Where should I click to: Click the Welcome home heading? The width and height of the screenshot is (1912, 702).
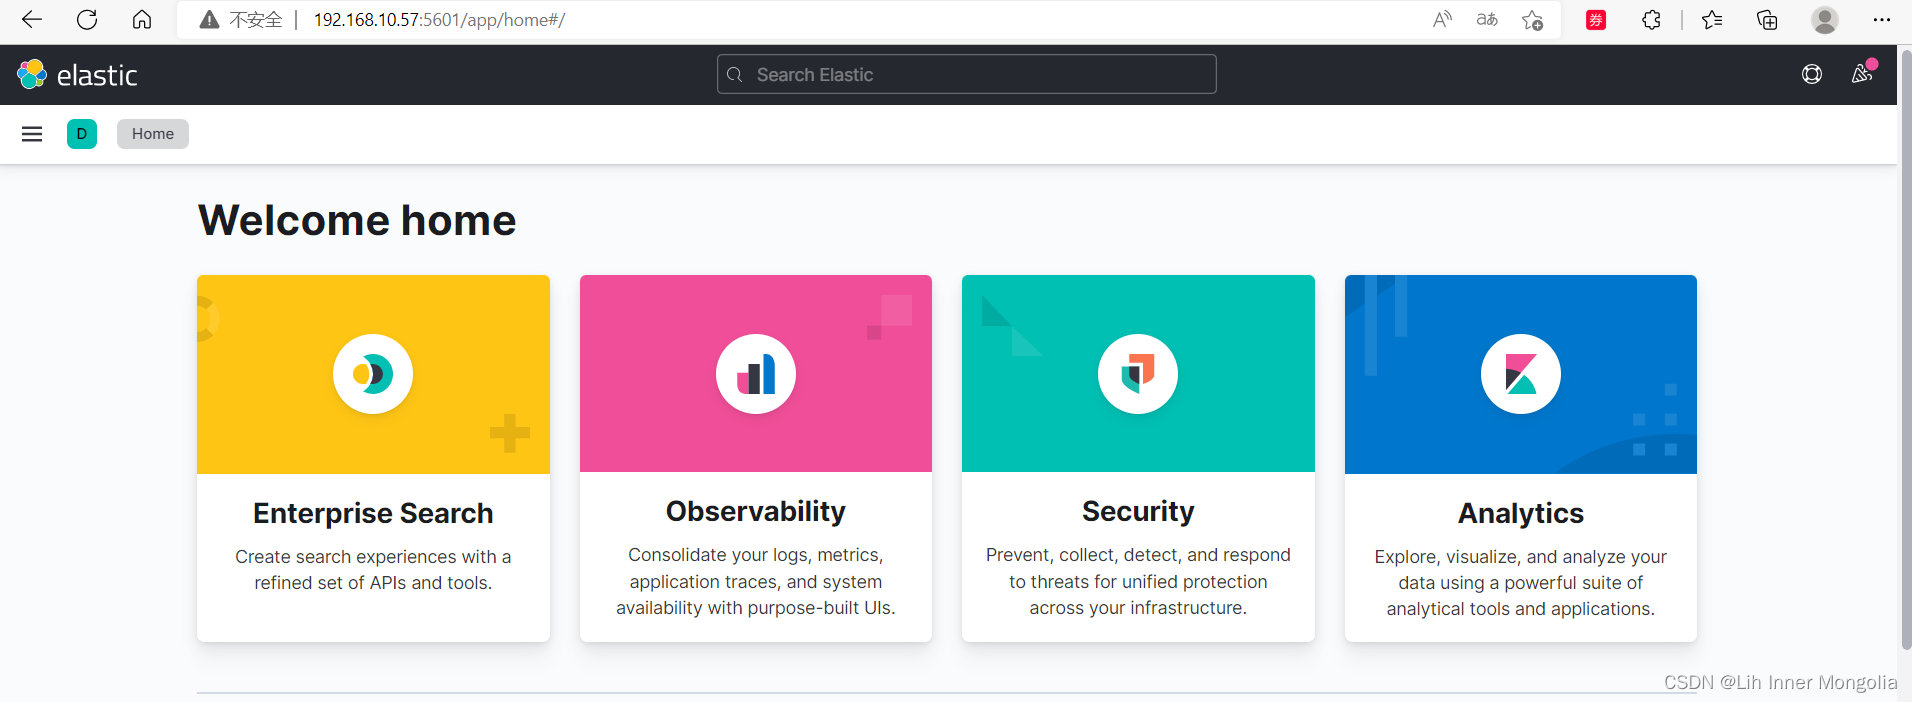(x=357, y=220)
